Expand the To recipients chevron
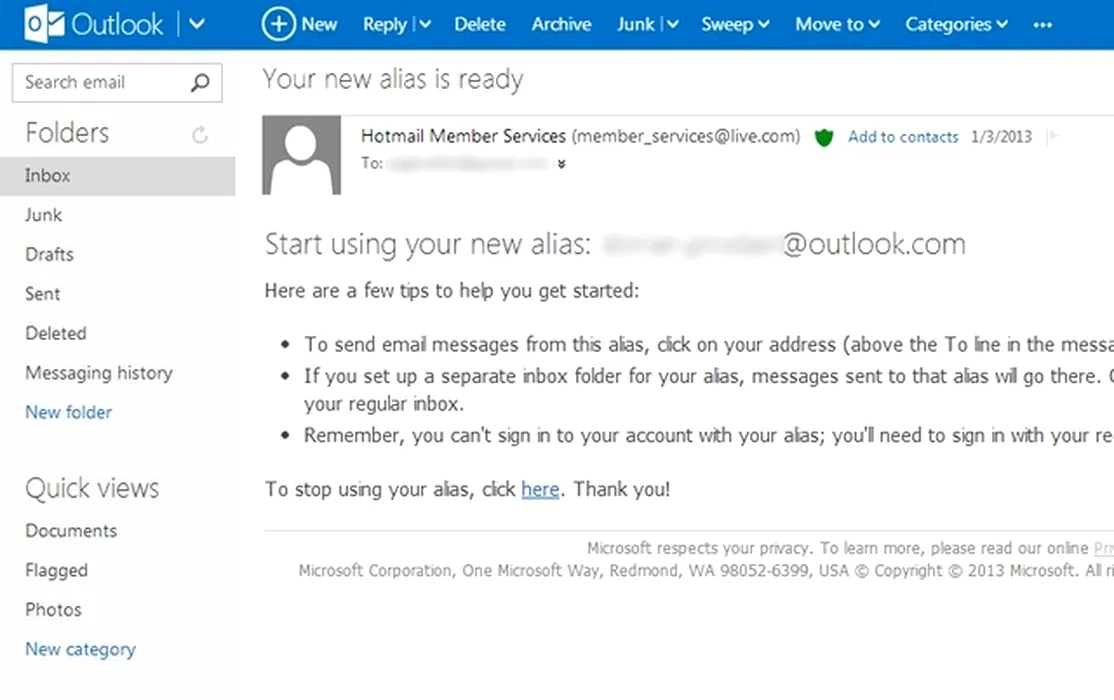Viewport: 1114px width, 700px height. 561,164
